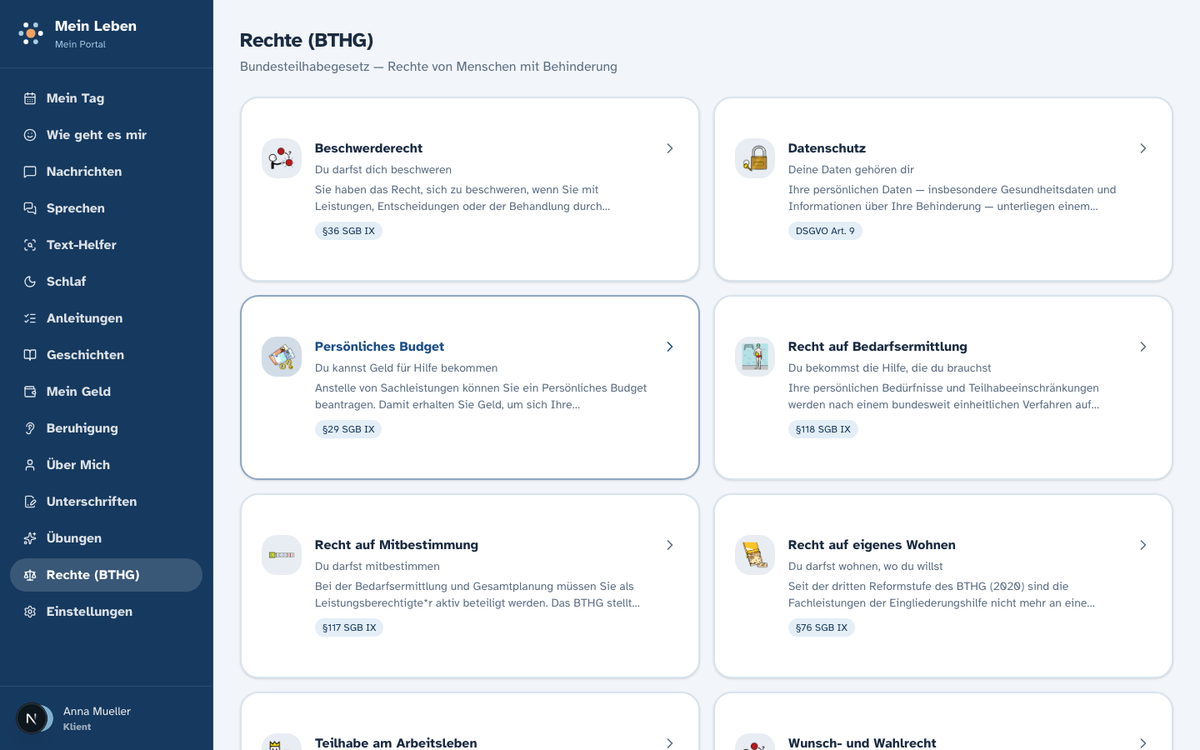
Task: Click the text Du darfst wohnen, wo du willst
Action: tap(865, 567)
